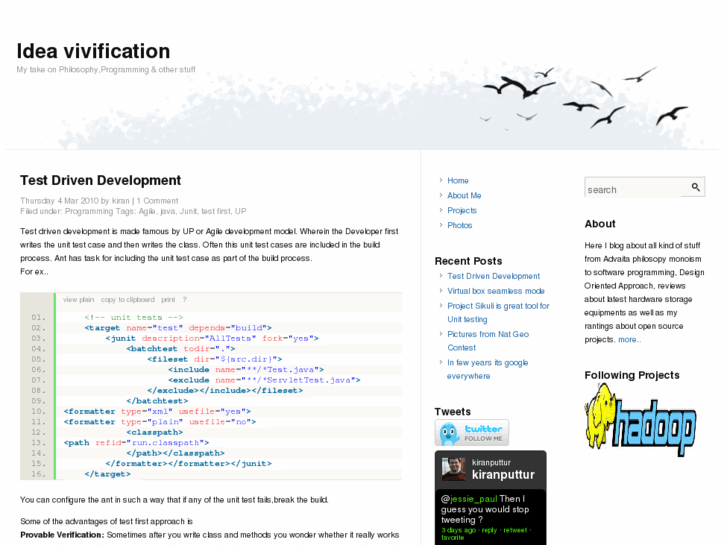Viewport: 727px width, 545px height.
Task: Open post In few years its google everywhere
Action: point(487,369)
